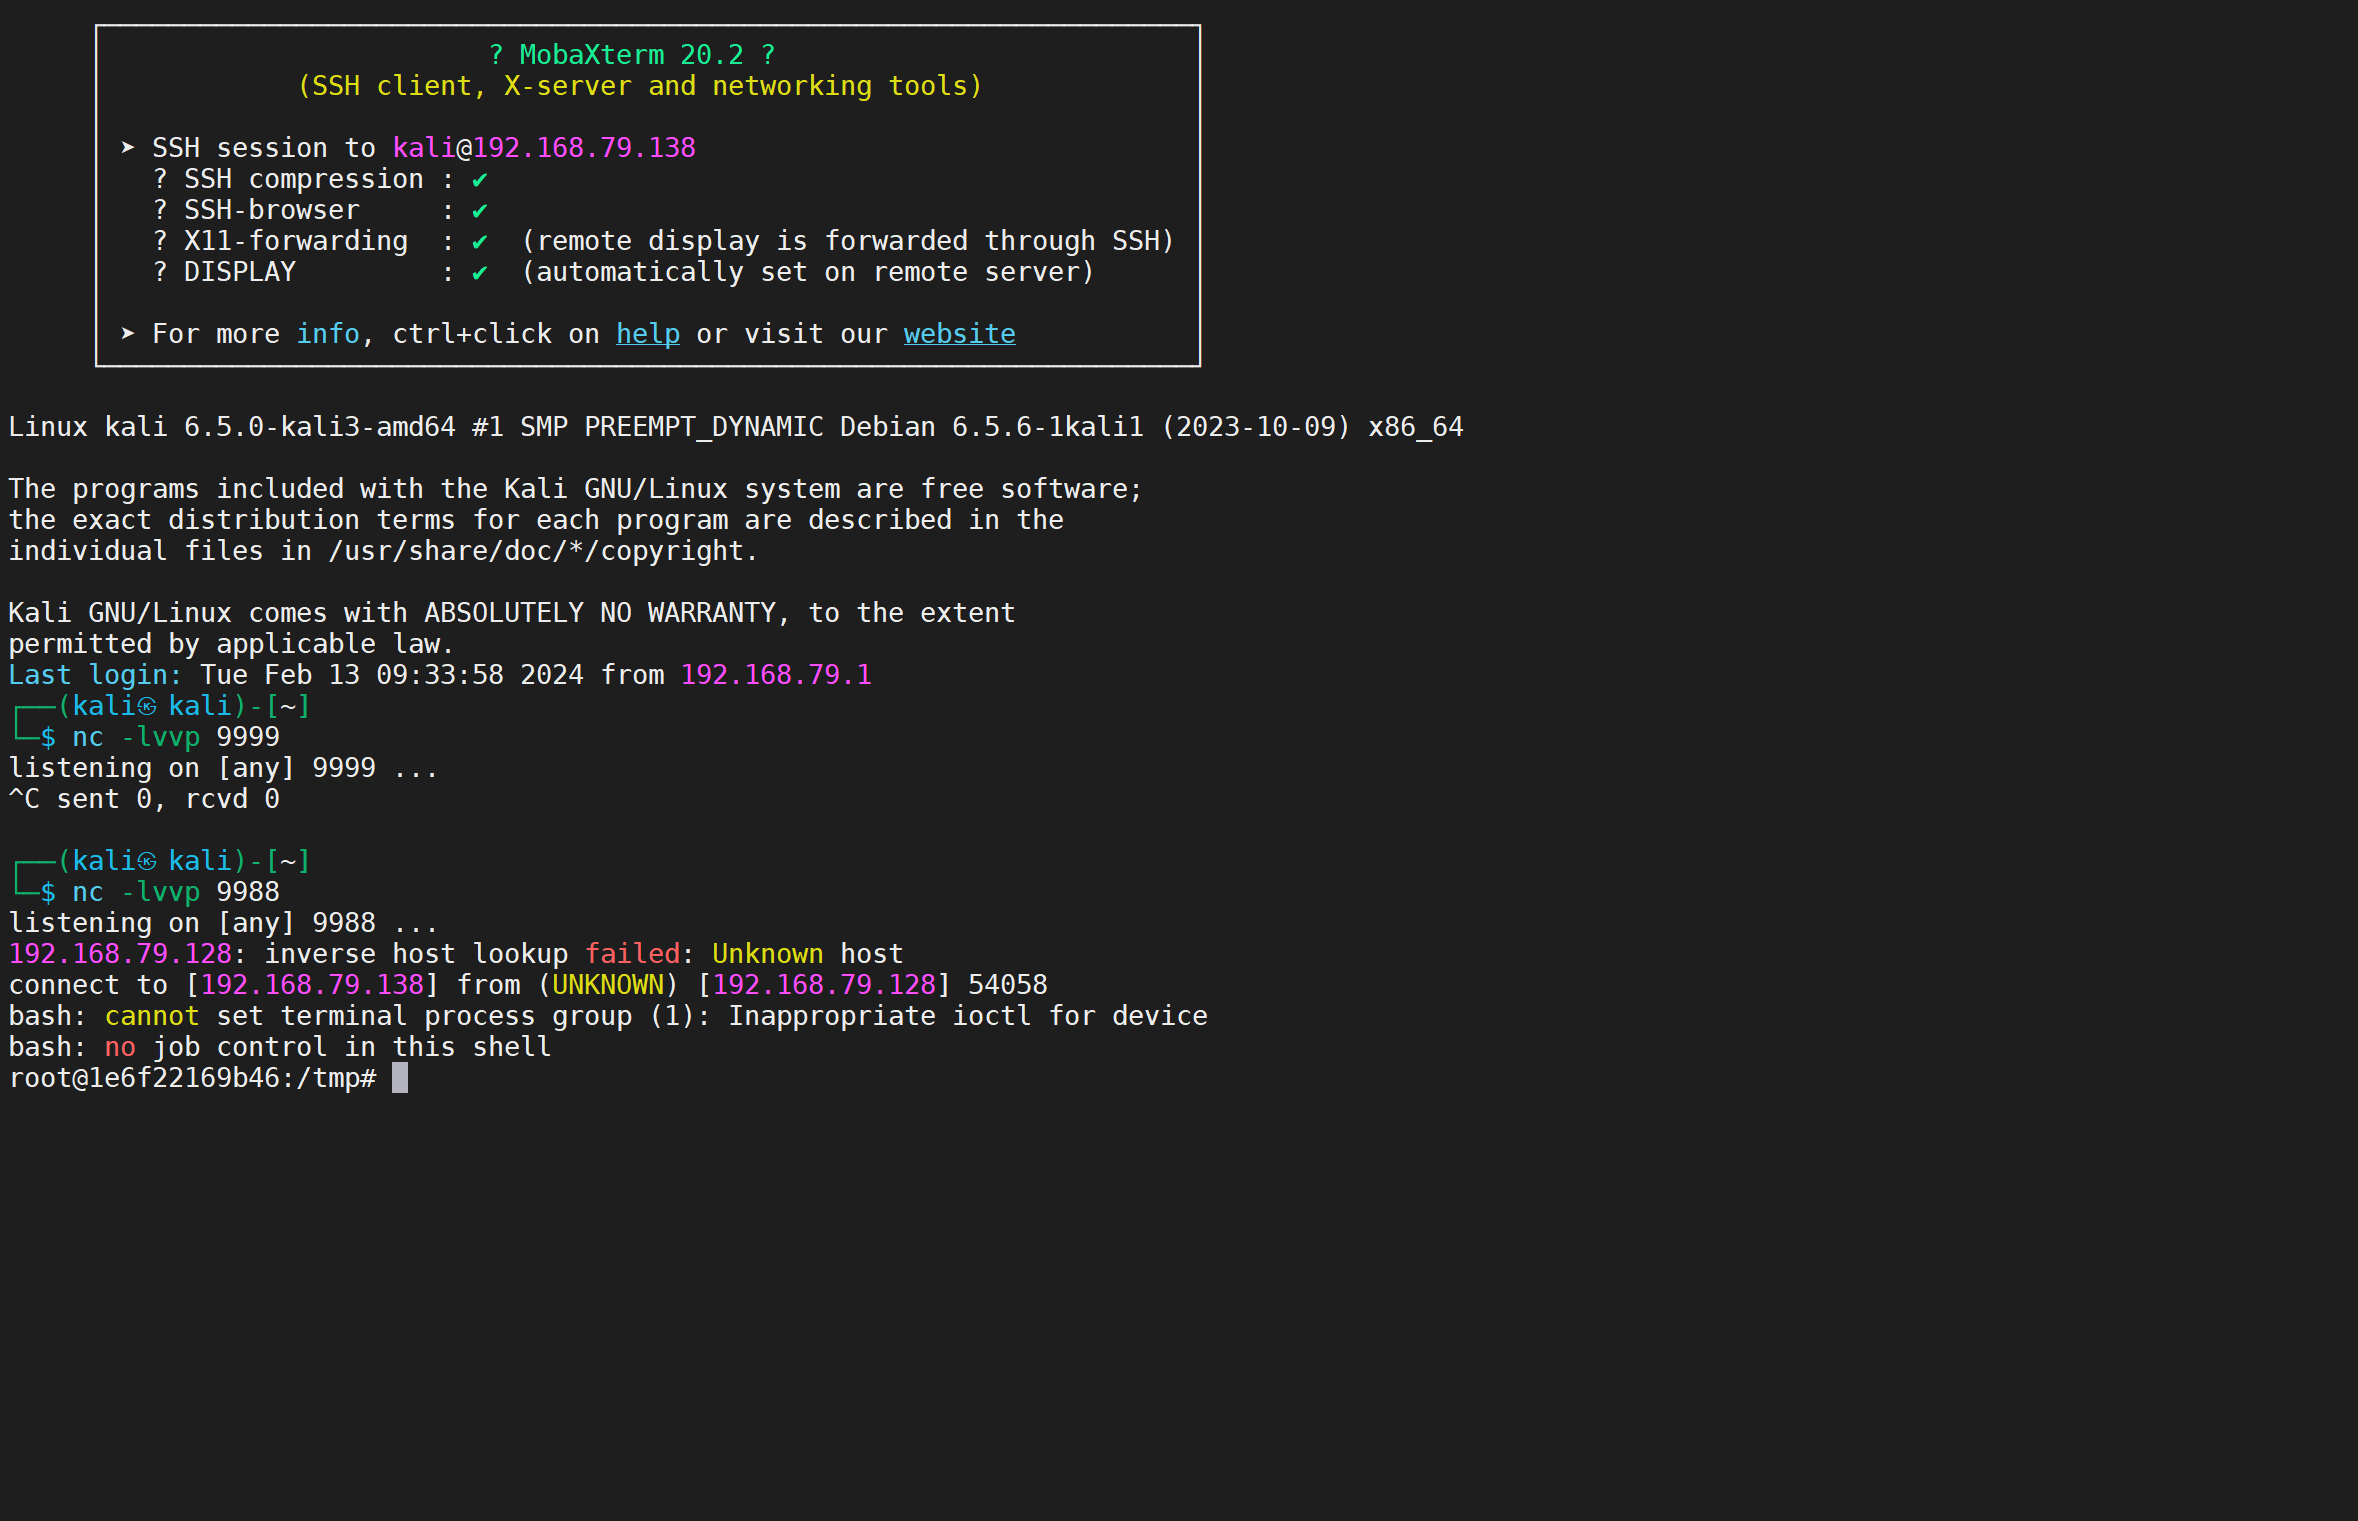Click the last login IP 192.168.79.1

click(775, 675)
